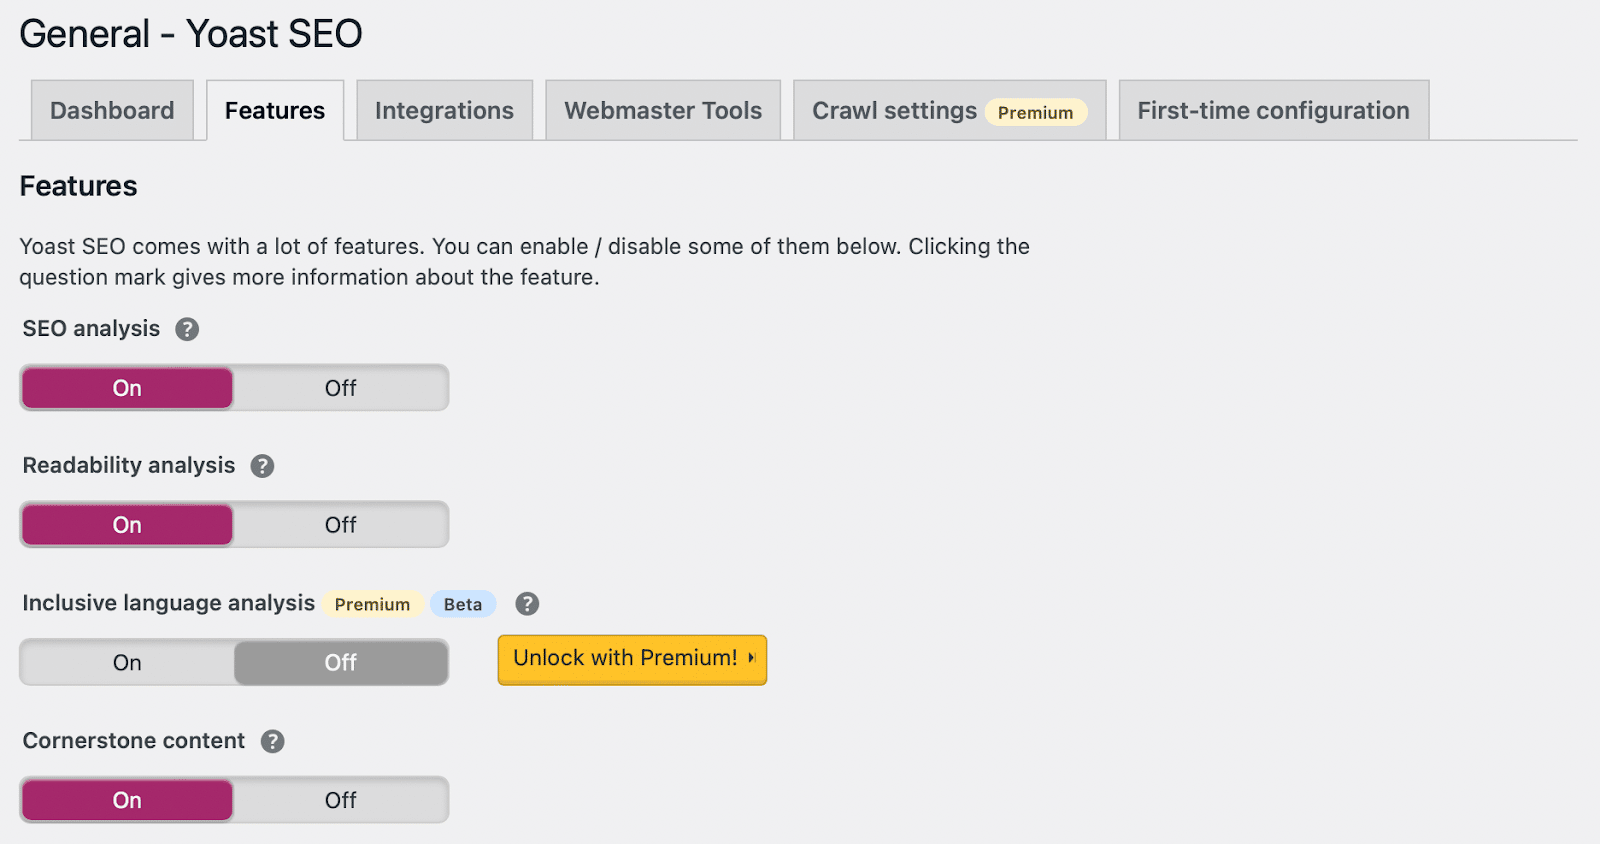
Task: Open the Crawl settings tab
Action: coord(893,110)
